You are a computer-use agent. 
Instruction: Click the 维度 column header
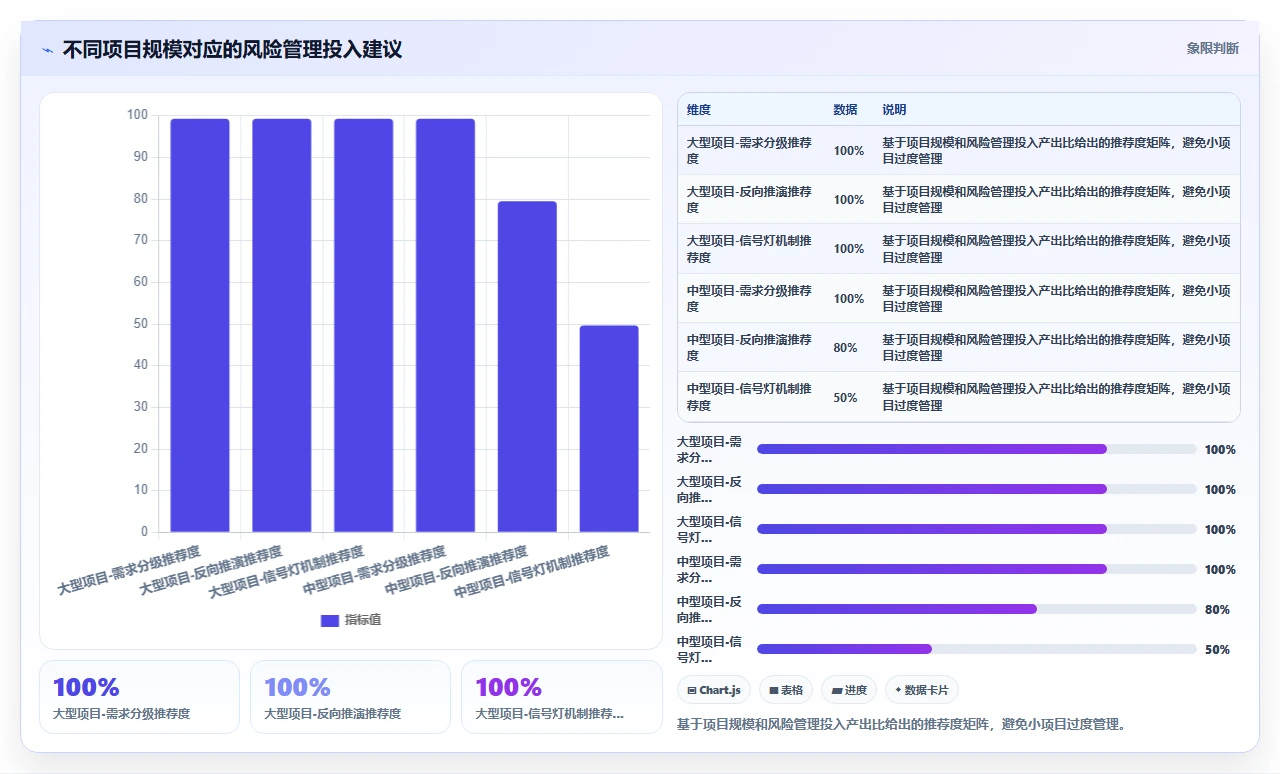[x=699, y=110]
